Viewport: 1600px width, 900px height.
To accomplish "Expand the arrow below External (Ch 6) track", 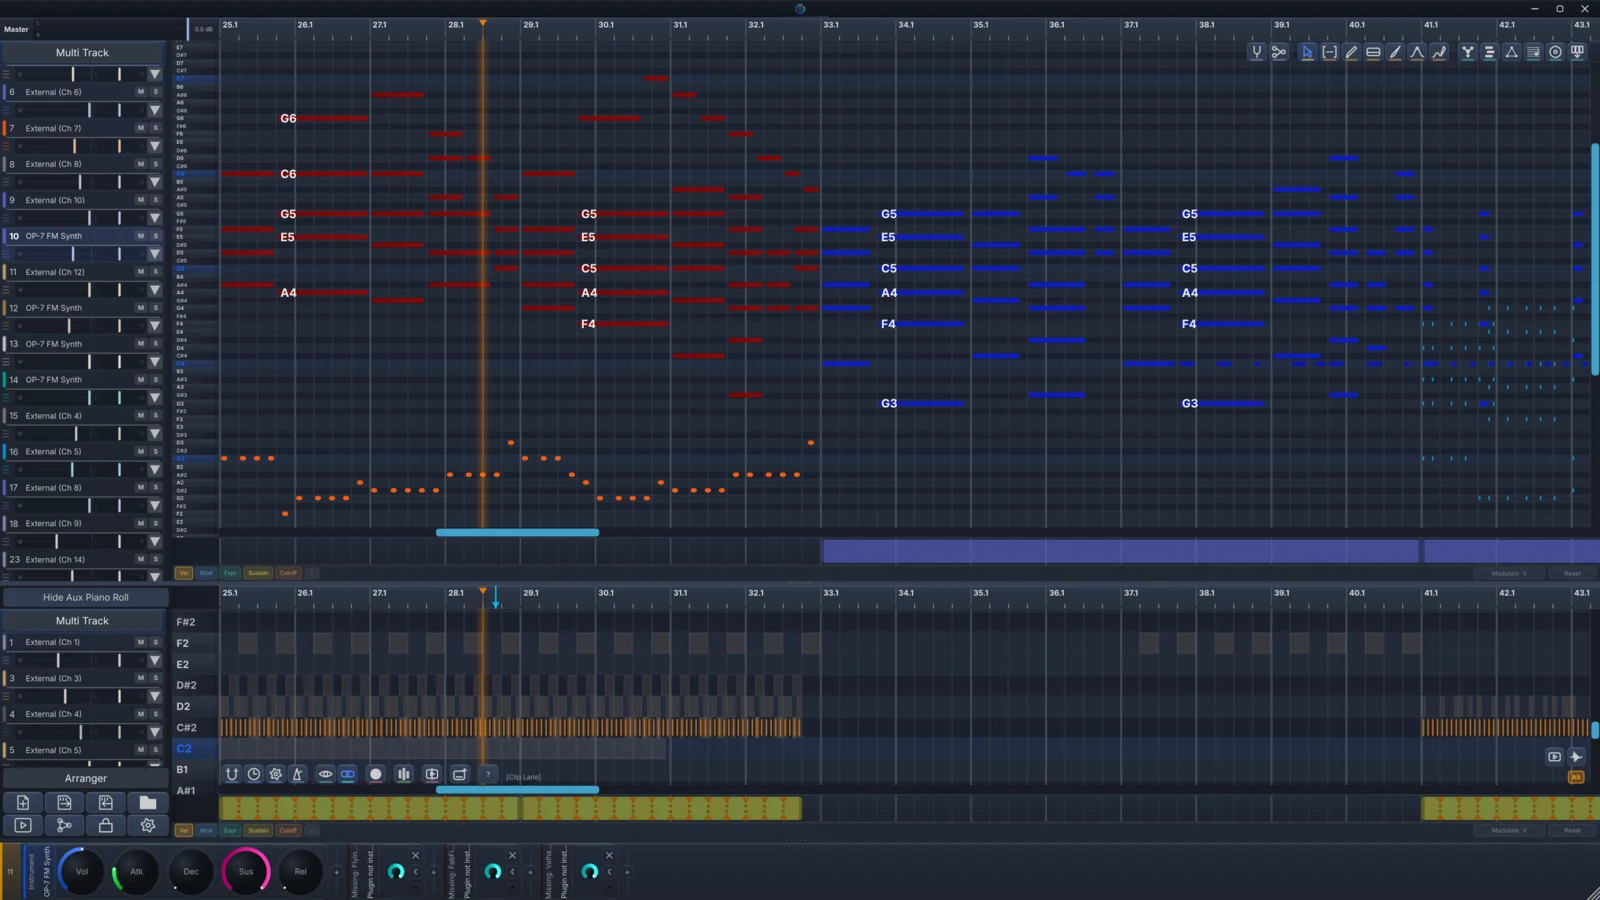I will pos(154,110).
